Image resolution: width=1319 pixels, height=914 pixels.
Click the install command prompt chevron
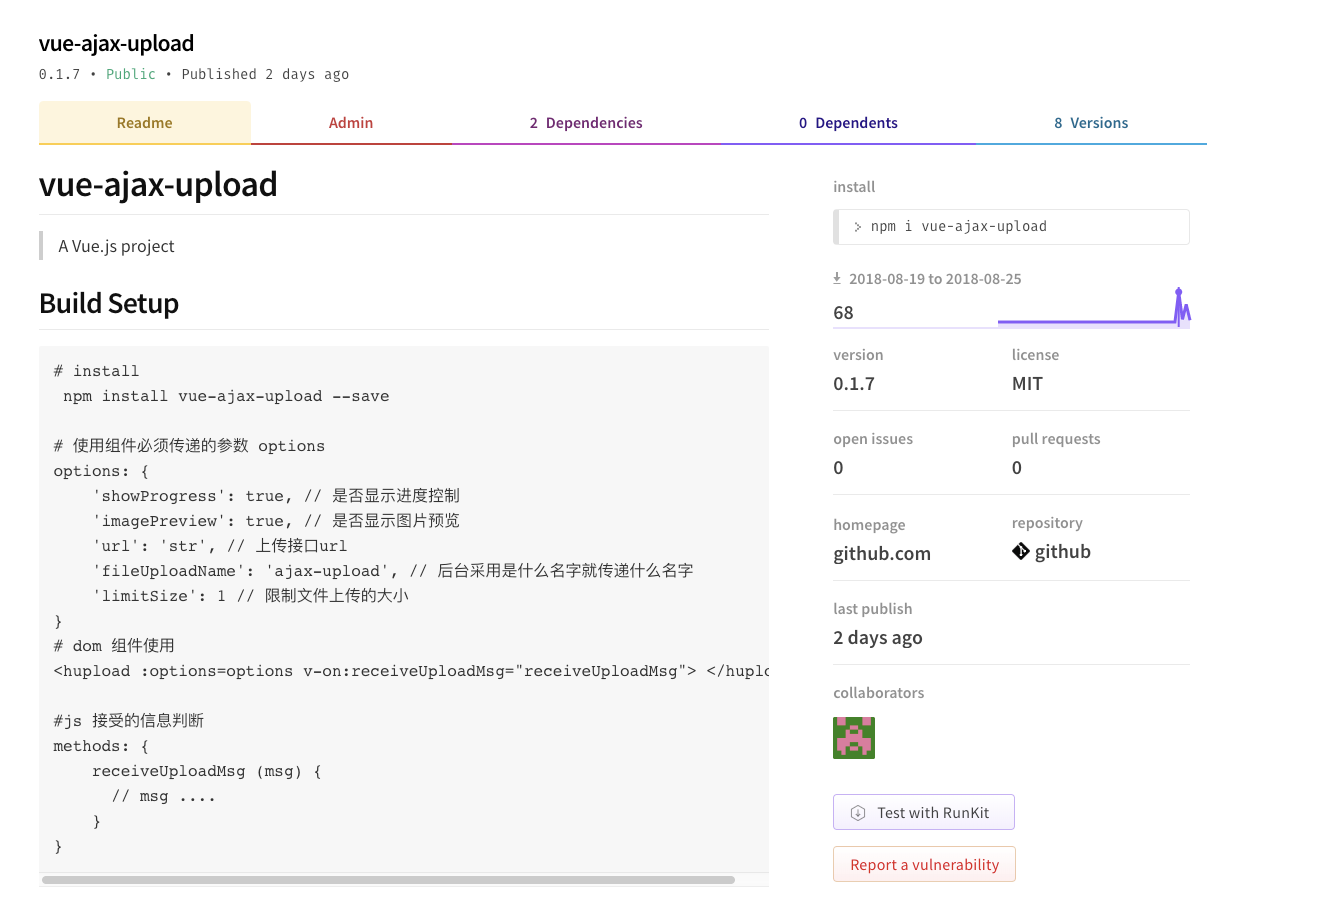click(858, 227)
